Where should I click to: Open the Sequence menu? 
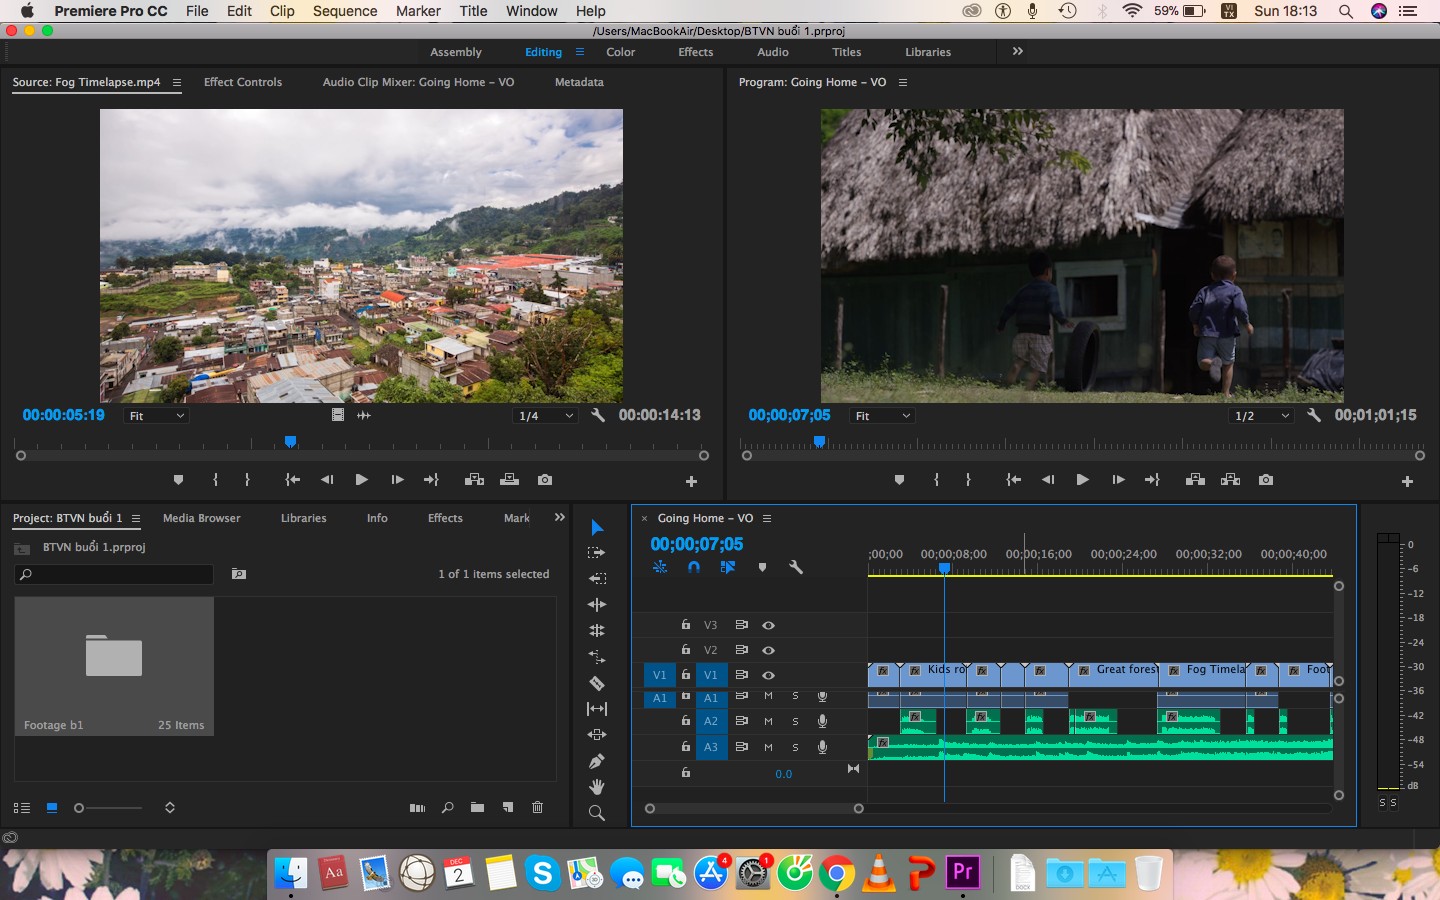345,11
